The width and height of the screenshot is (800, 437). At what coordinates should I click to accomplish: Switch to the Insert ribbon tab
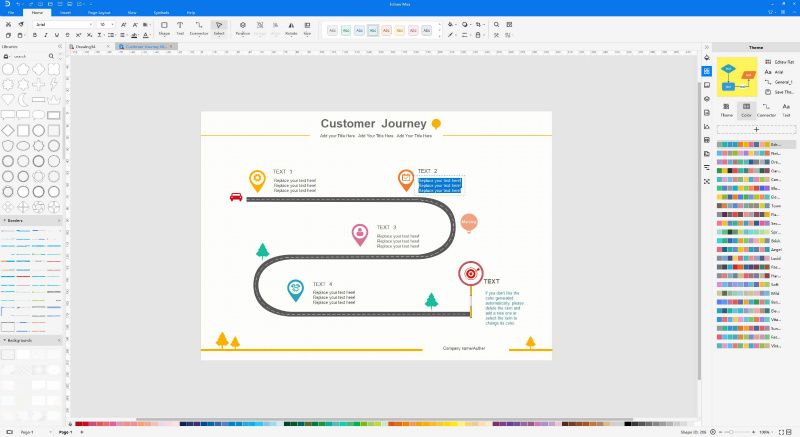(x=65, y=12)
